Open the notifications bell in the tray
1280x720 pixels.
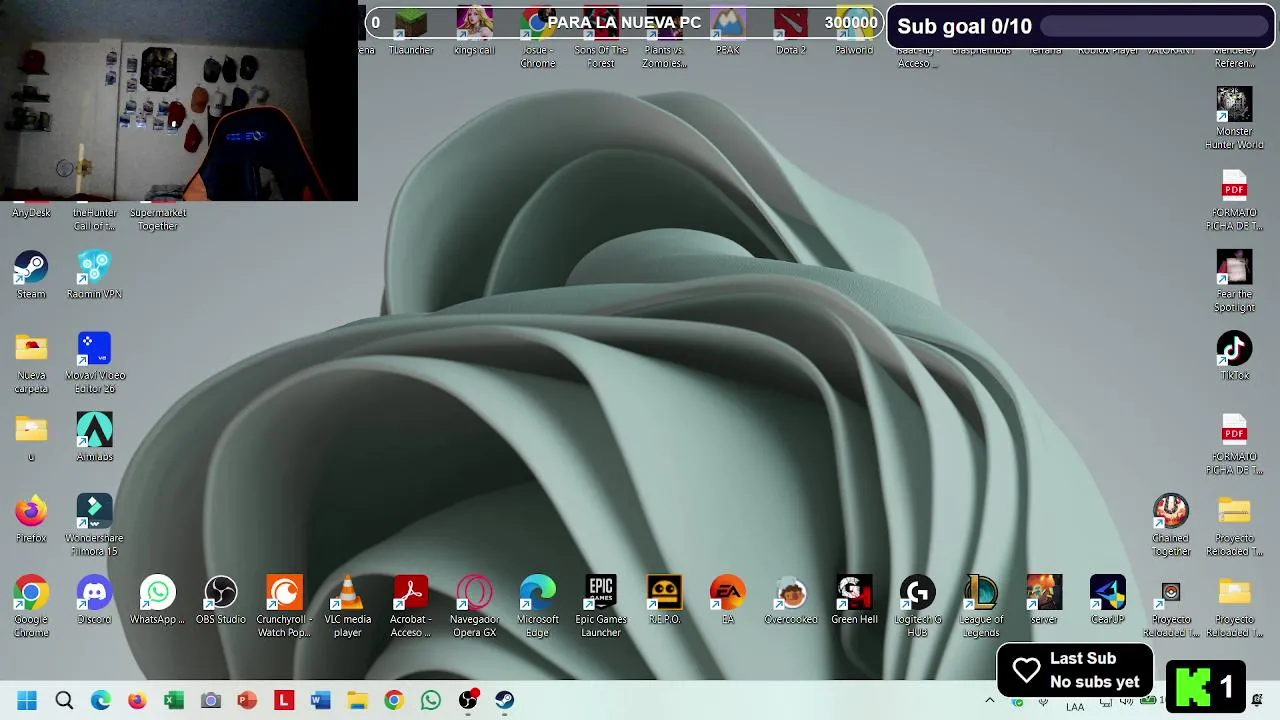click(1257, 700)
